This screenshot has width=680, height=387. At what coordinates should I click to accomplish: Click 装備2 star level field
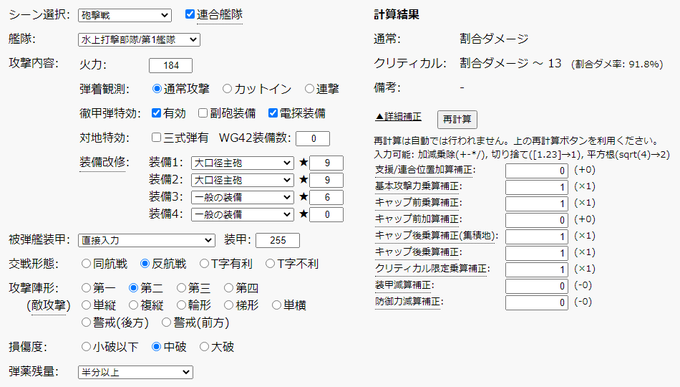click(327, 180)
